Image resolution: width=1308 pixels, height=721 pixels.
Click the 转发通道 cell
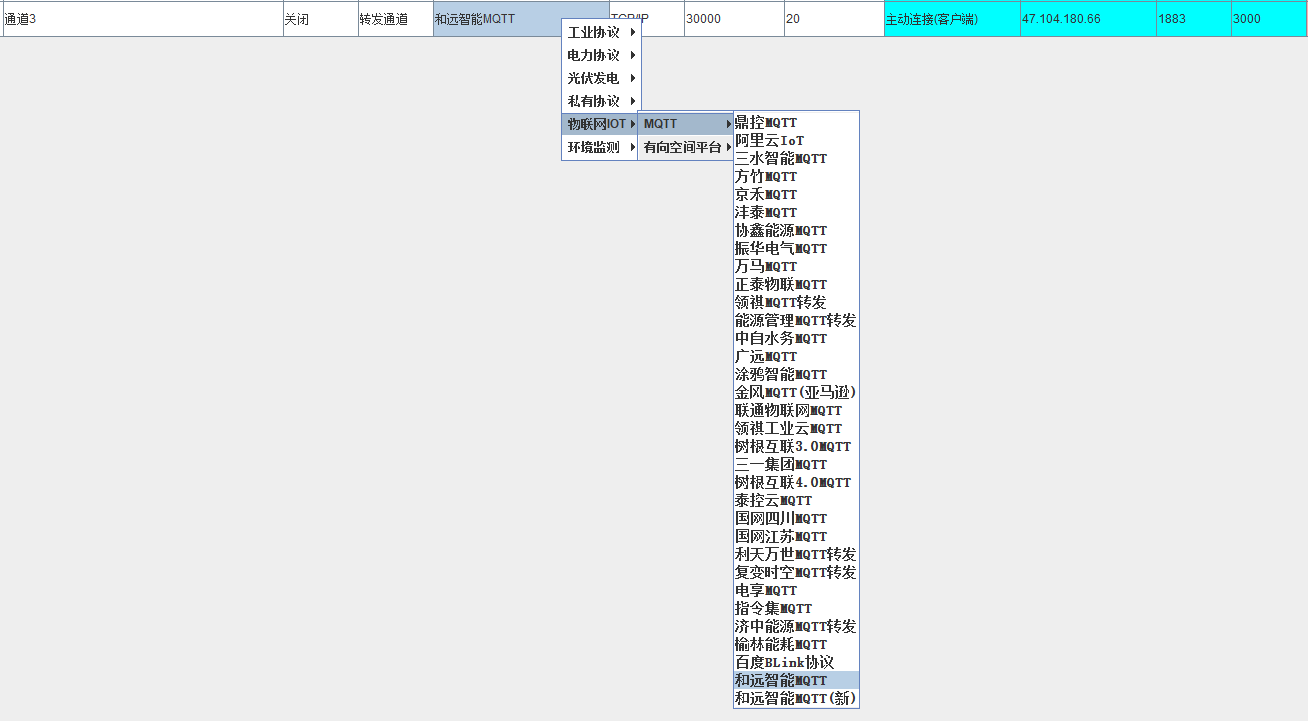pos(396,19)
